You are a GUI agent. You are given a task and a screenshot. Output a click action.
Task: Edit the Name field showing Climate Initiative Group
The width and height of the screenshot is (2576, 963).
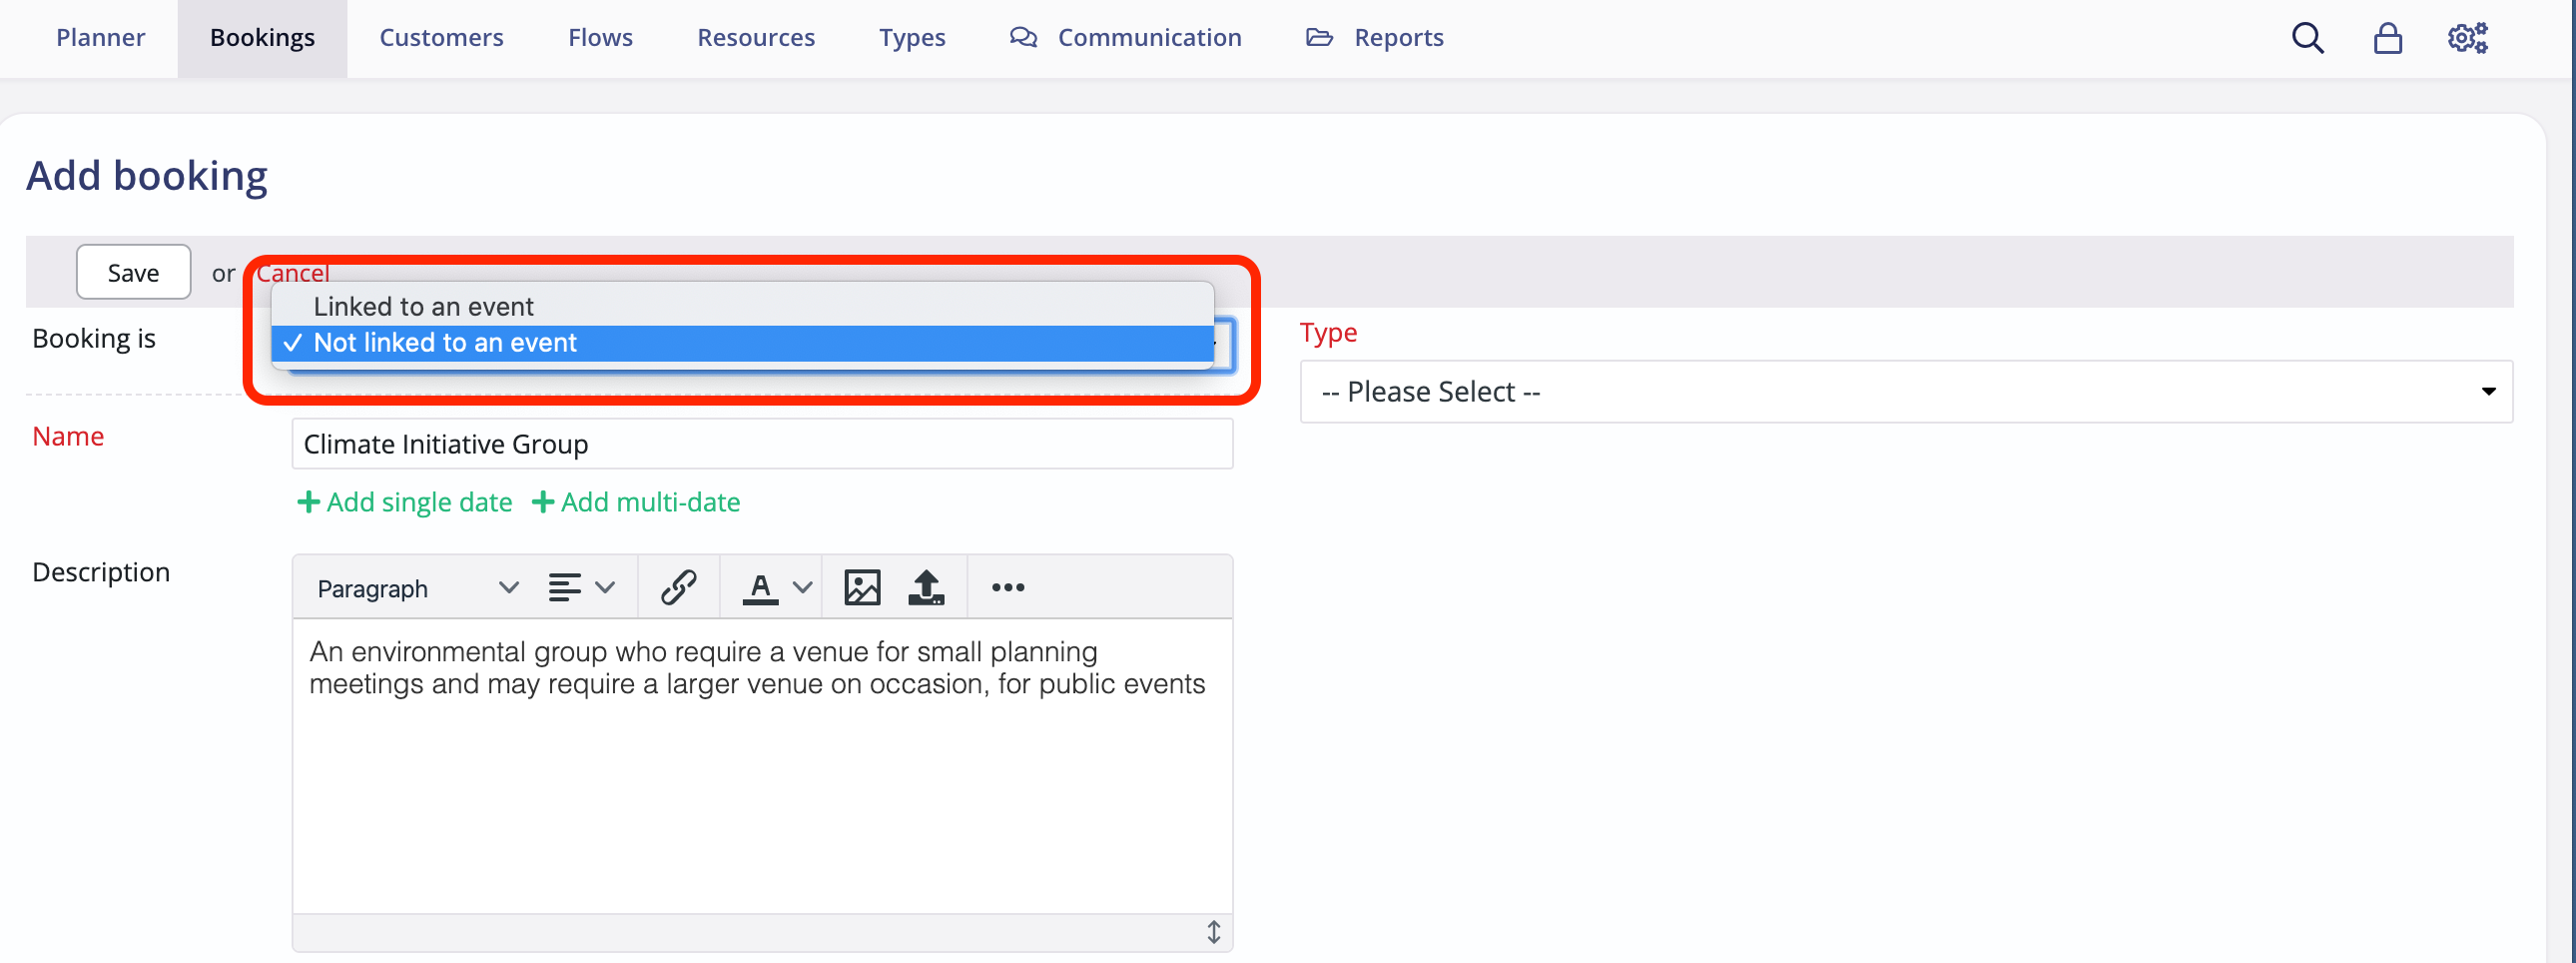click(761, 443)
